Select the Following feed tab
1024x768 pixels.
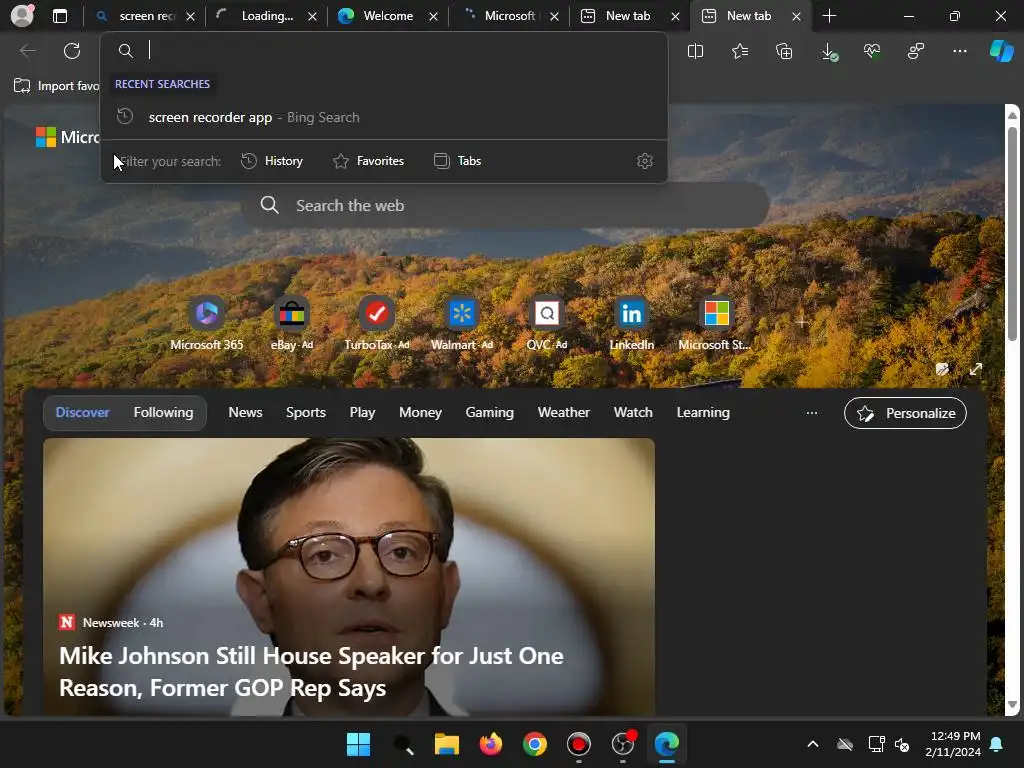pyautogui.click(x=163, y=413)
